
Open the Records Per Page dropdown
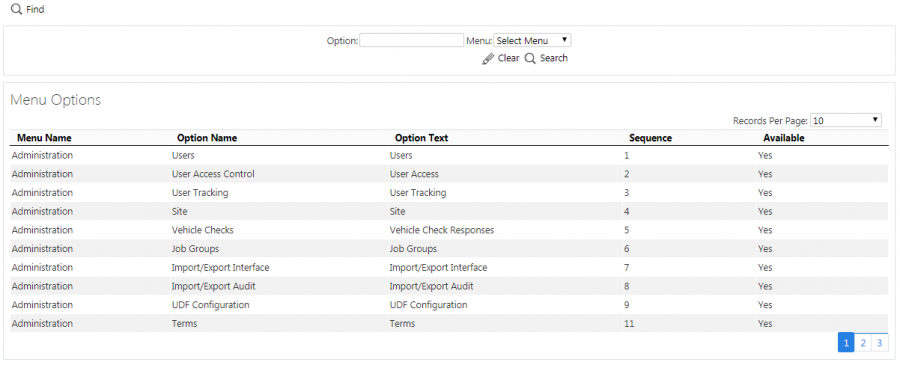pos(846,121)
